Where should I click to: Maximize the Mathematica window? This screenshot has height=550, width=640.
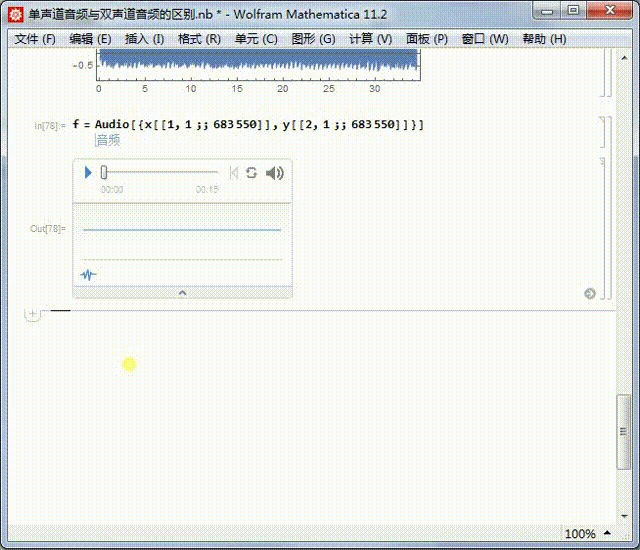tap(573, 11)
